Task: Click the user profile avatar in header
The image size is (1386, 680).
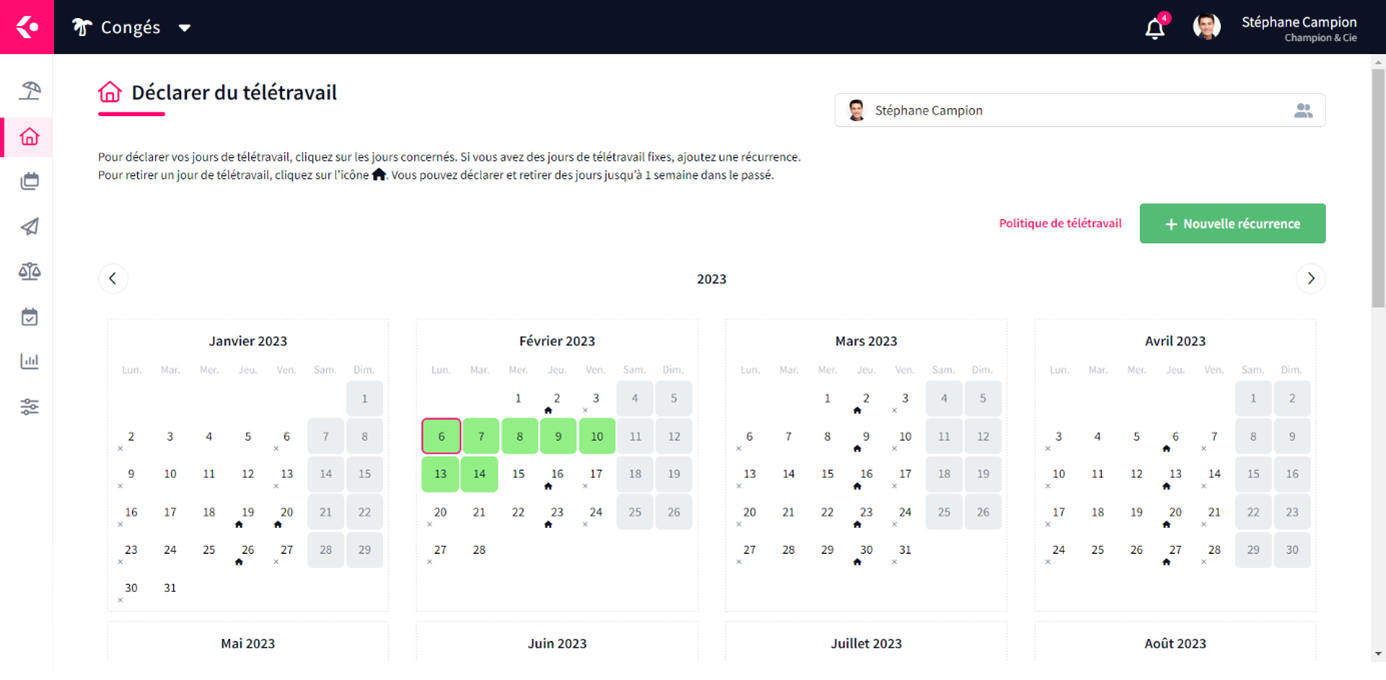Action: click(x=1207, y=27)
